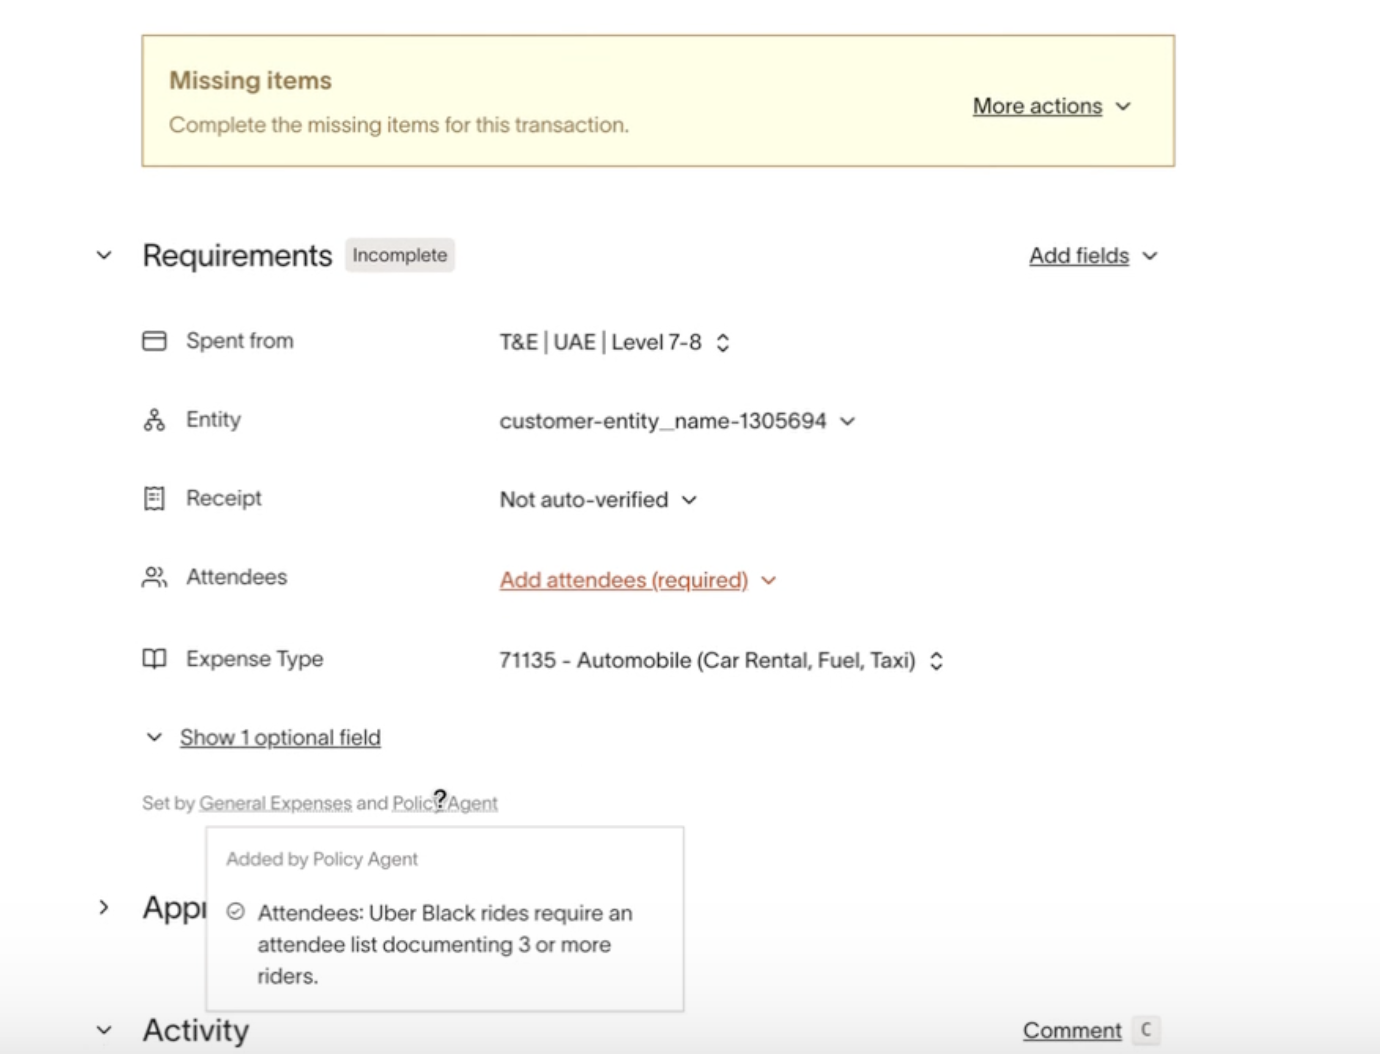Open the More actions menu
The height and width of the screenshot is (1054, 1380).
click(x=1037, y=106)
